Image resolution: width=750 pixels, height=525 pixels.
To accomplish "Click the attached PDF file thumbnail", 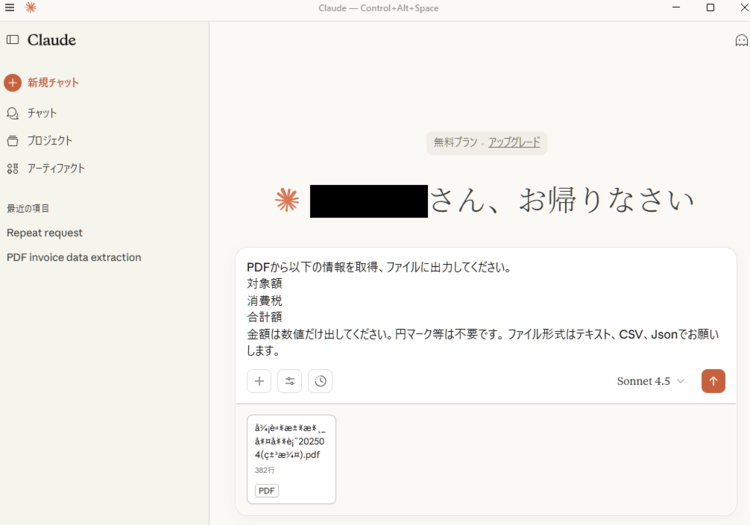I will 291,459.
